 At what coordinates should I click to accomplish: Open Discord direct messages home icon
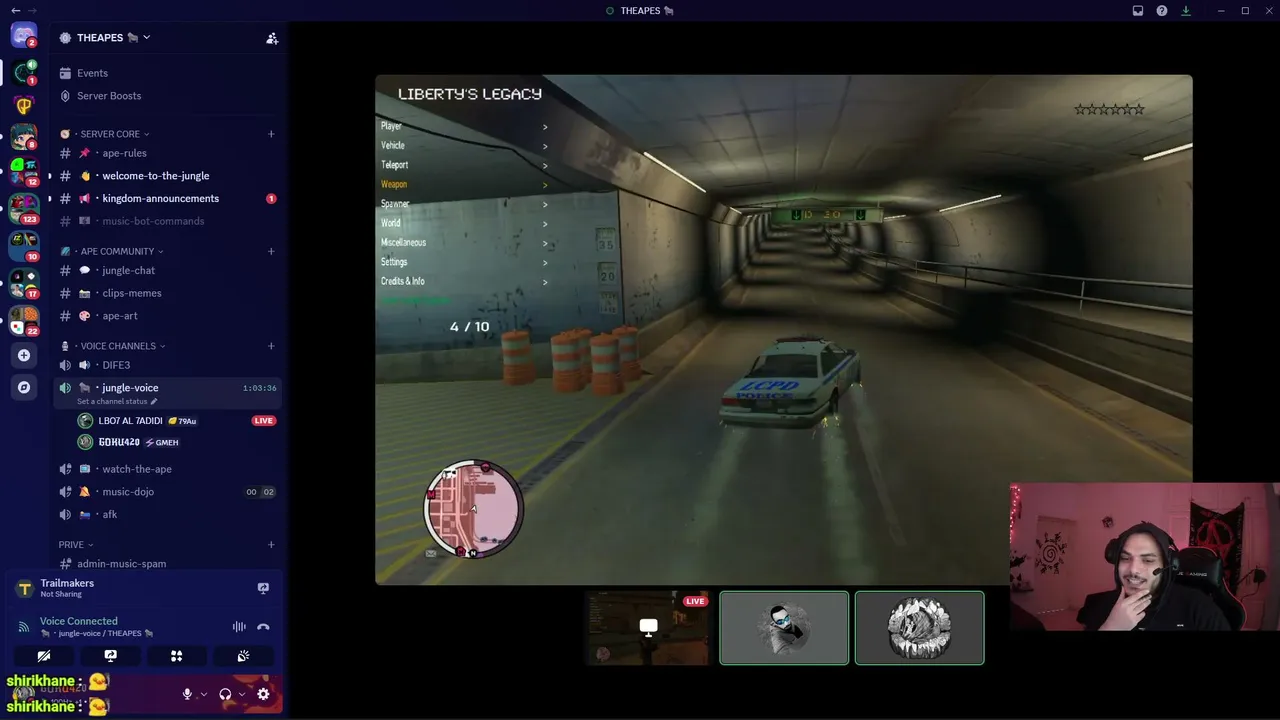(23, 36)
